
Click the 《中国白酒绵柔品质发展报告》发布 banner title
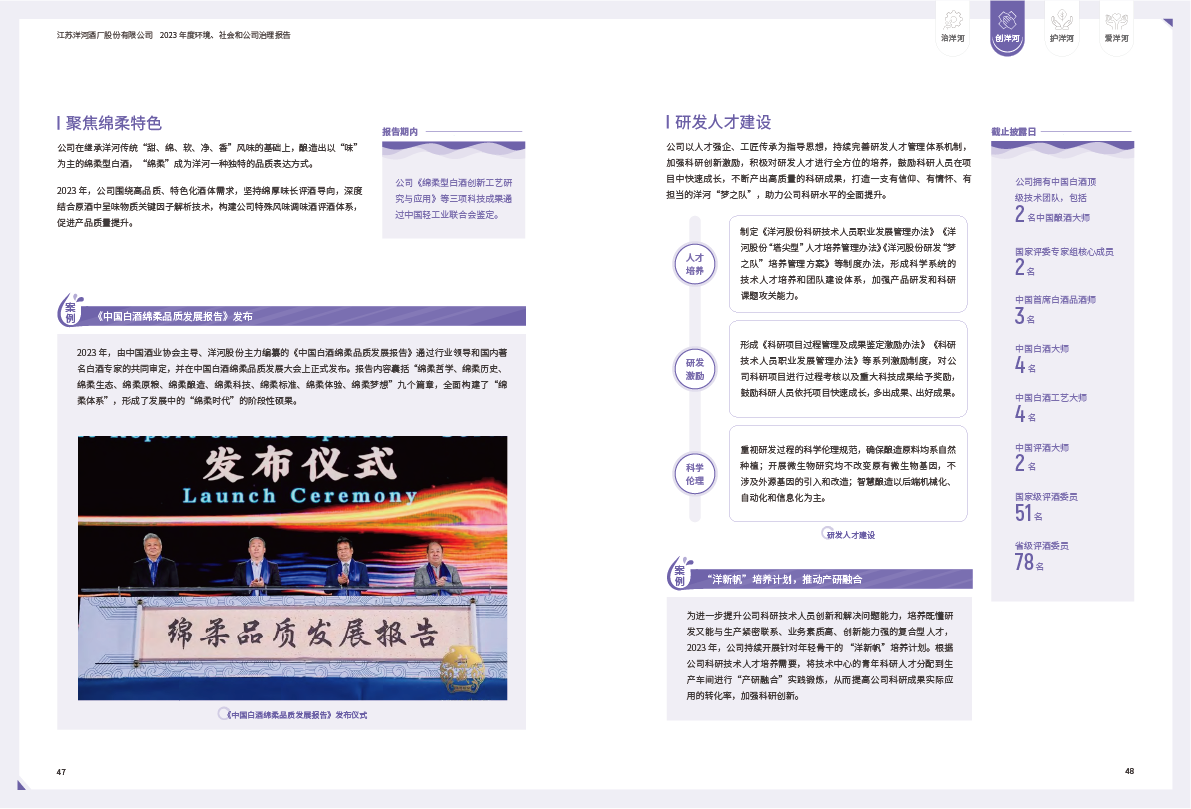(x=176, y=317)
